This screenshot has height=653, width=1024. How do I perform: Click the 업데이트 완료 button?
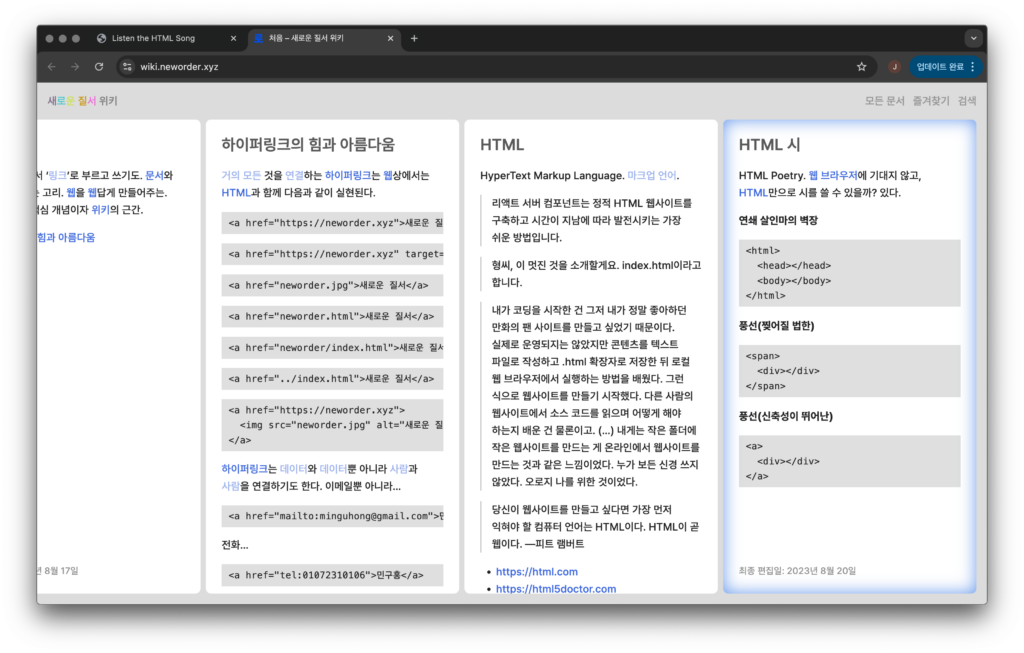pos(939,67)
